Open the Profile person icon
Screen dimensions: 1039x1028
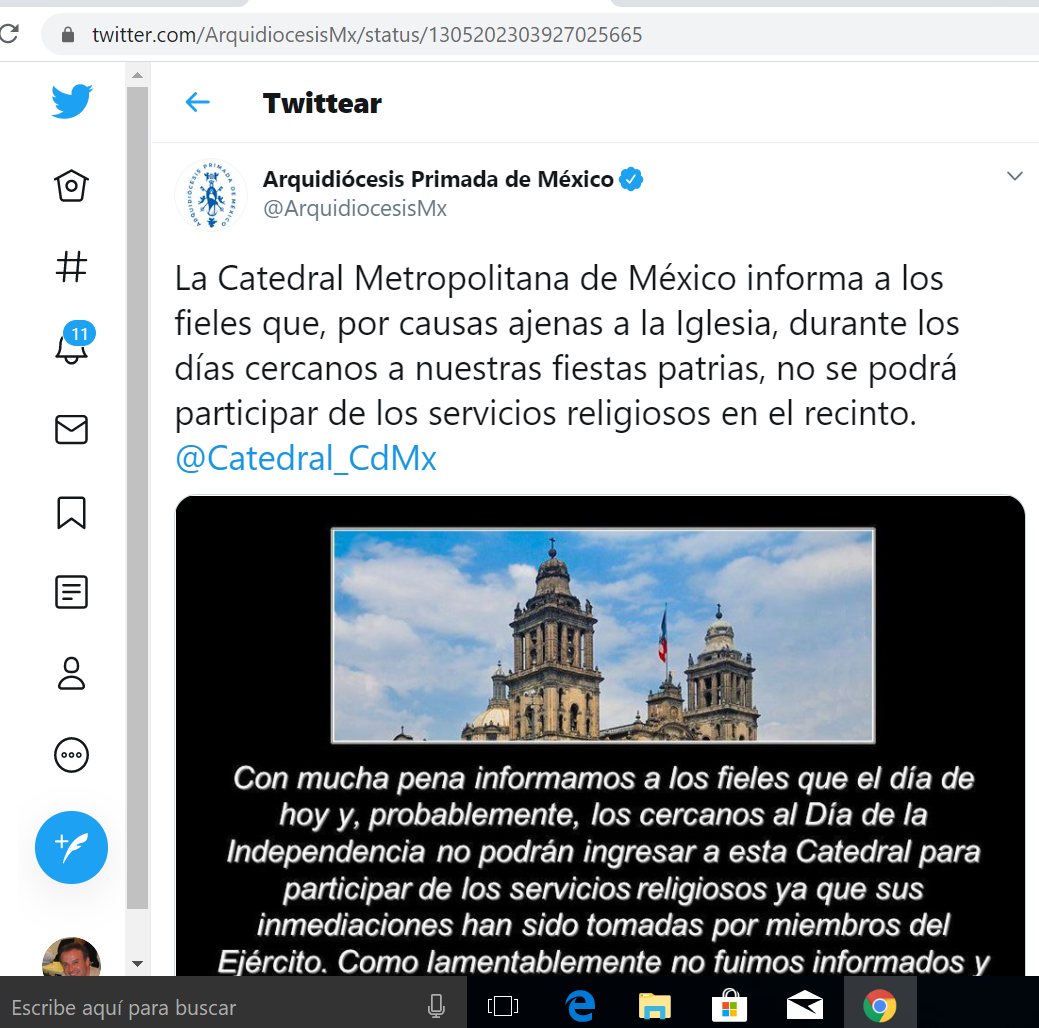[x=72, y=673]
